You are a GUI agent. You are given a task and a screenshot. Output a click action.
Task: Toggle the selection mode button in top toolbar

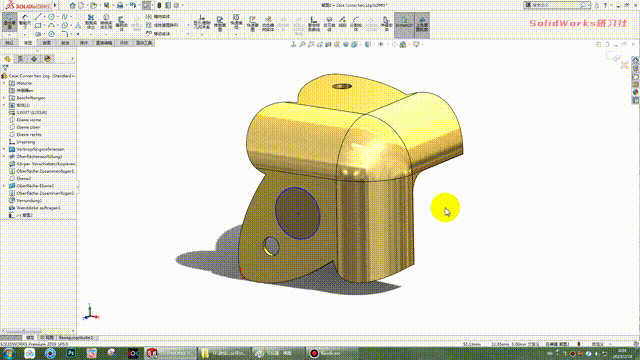pyautogui.click(x=146, y=5)
